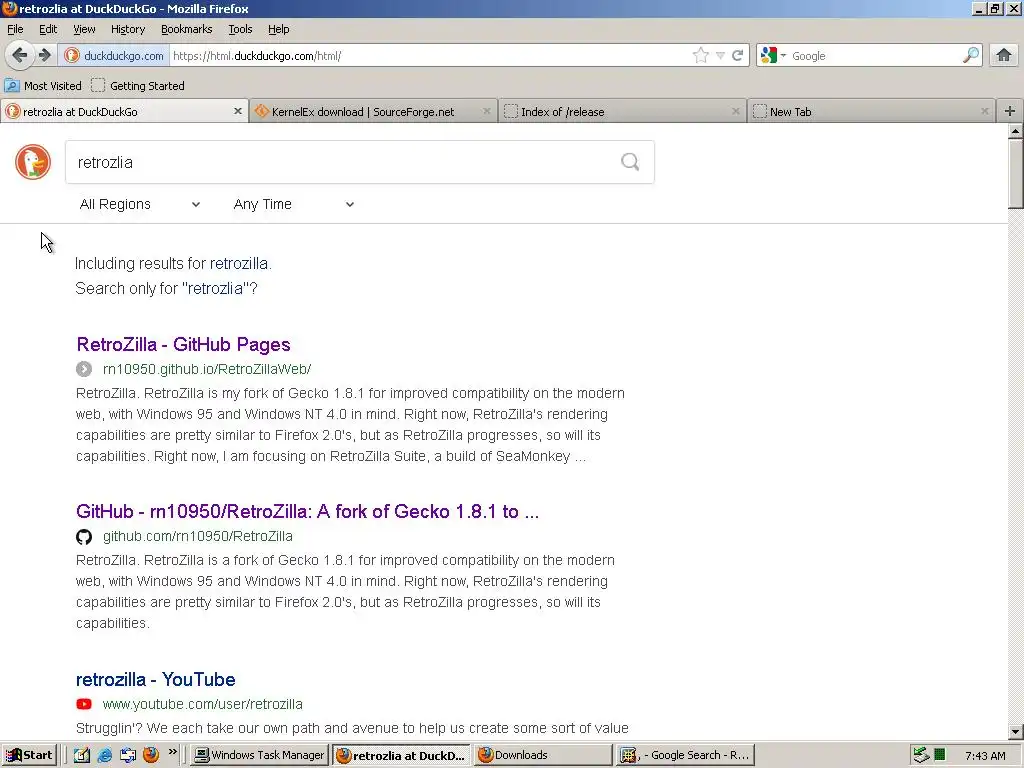Screen dimensions: 1024x768
Task: Open the Help menu
Action: coord(278,29)
